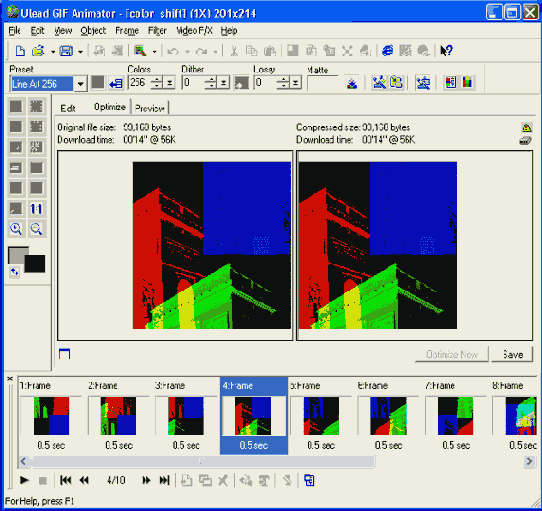Click the black background color swatch

(x=35, y=264)
